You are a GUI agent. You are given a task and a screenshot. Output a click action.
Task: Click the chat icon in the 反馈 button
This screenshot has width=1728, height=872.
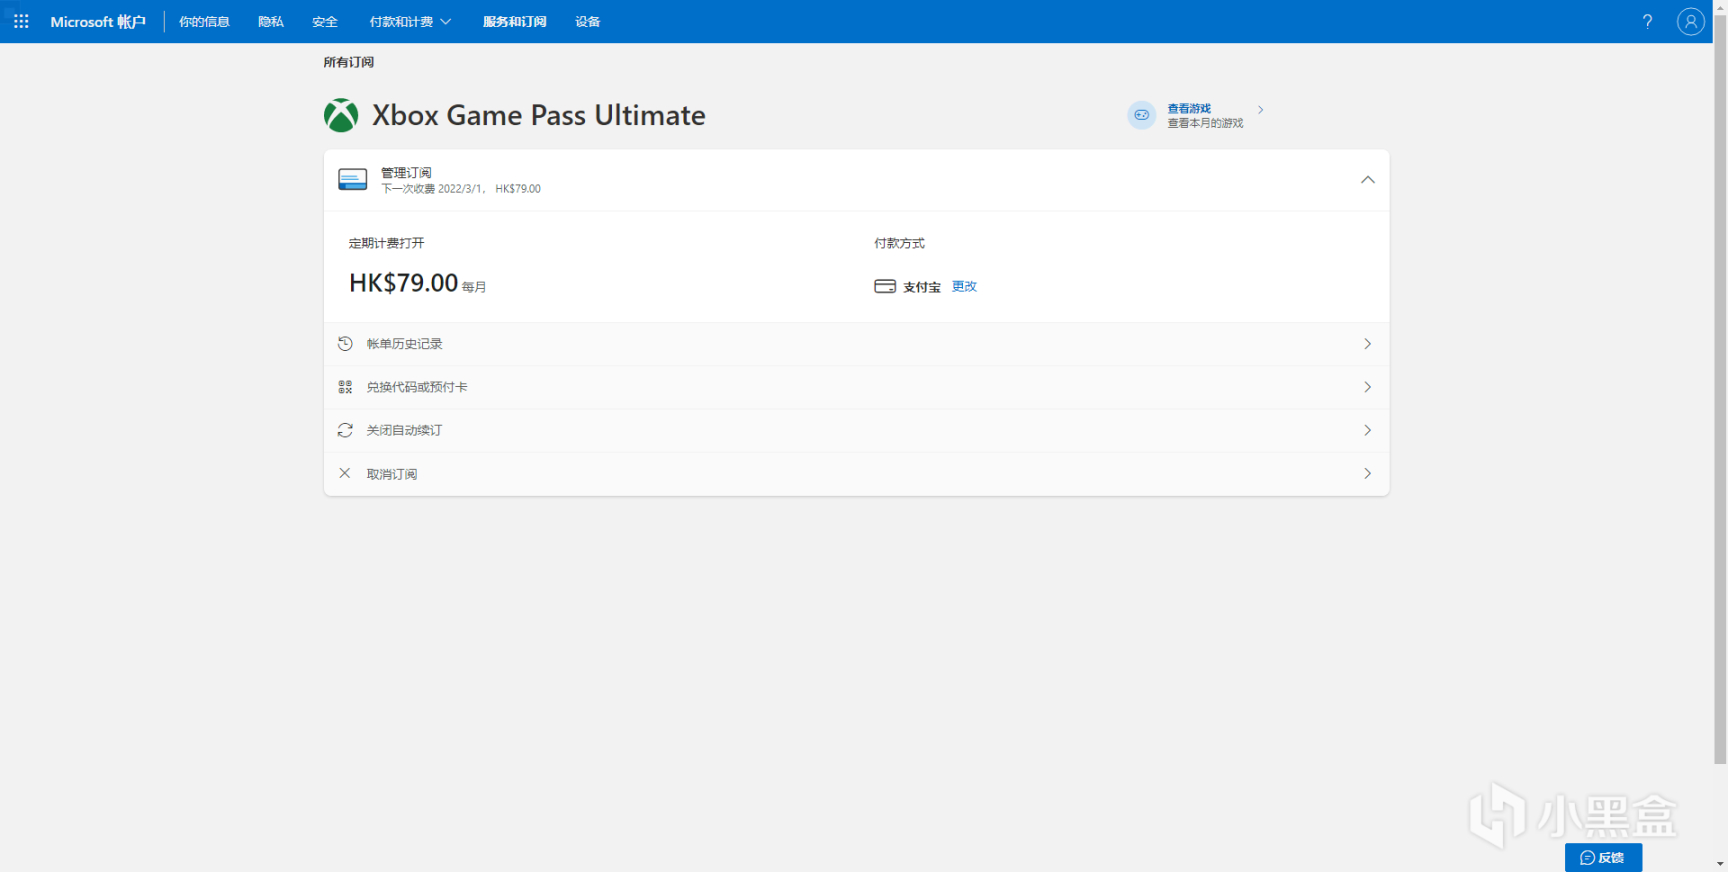(x=1587, y=858)
